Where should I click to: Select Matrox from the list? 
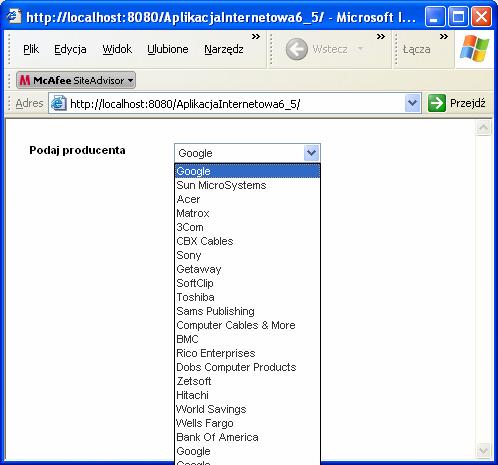click(247, 213)
